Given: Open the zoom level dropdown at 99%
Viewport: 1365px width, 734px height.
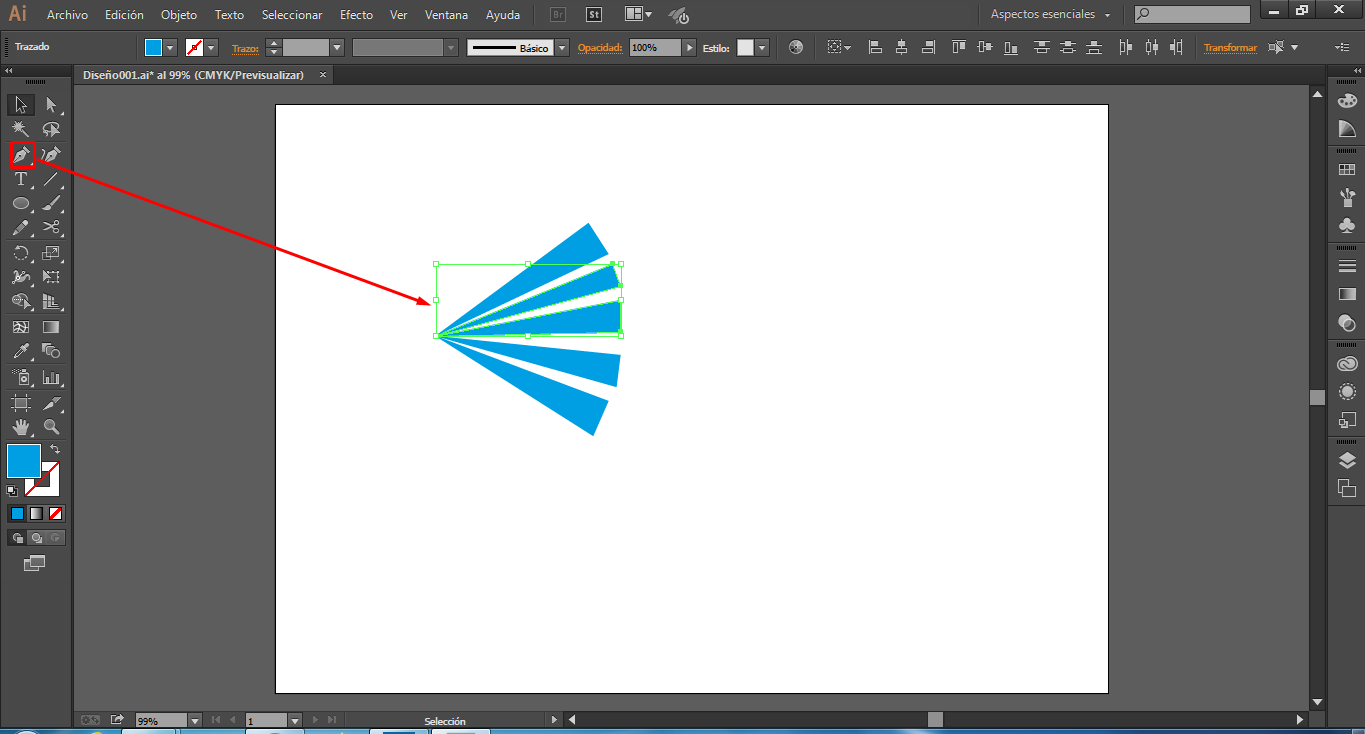Looking at the screenshot, I should [x=194, y=720].
